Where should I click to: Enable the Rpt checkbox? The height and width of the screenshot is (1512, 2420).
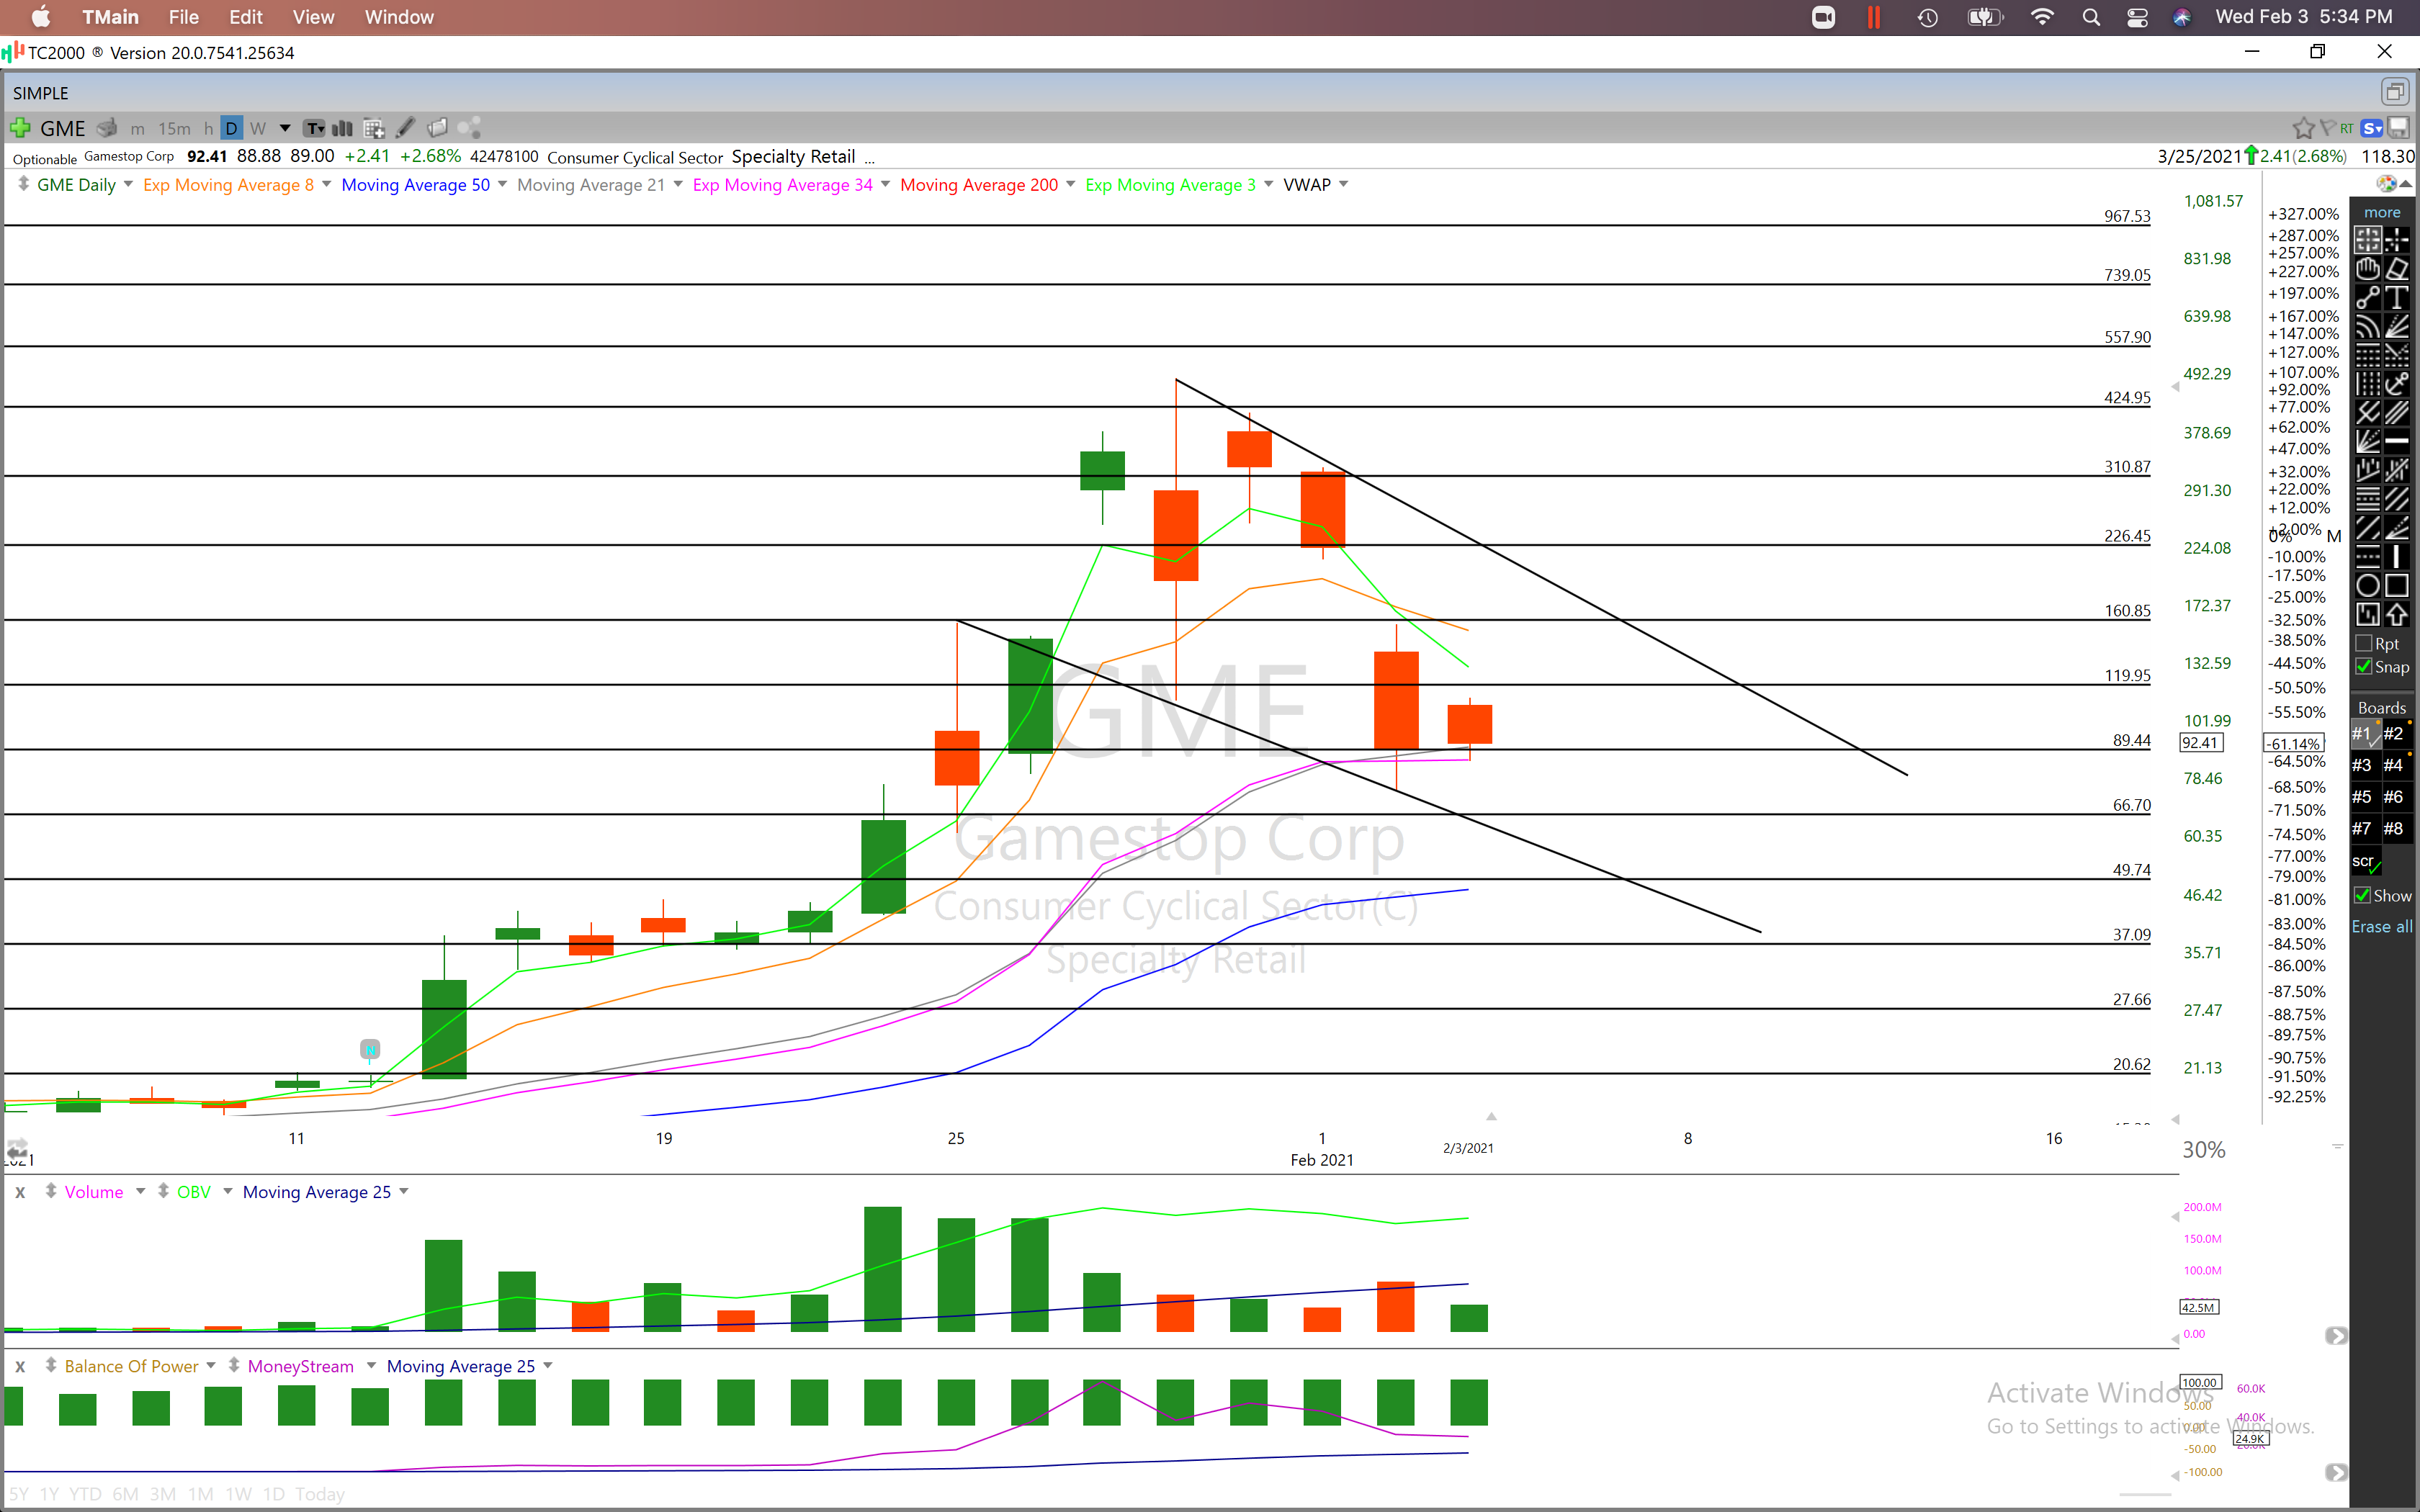[2364, 643]
